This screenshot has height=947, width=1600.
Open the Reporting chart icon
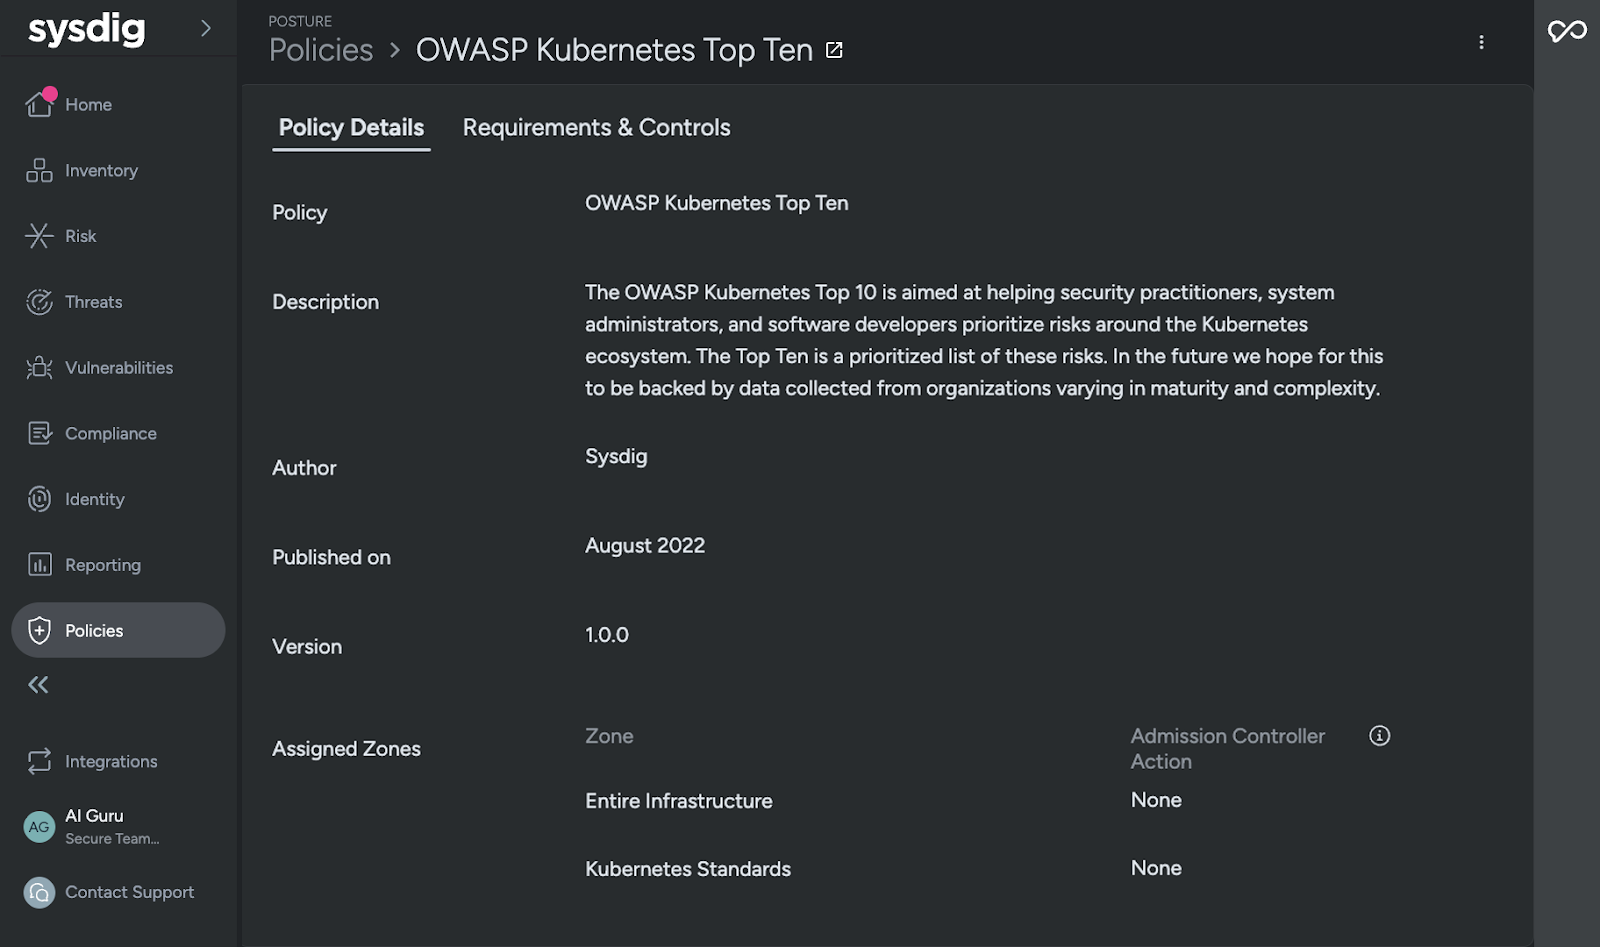click(39, 565)
